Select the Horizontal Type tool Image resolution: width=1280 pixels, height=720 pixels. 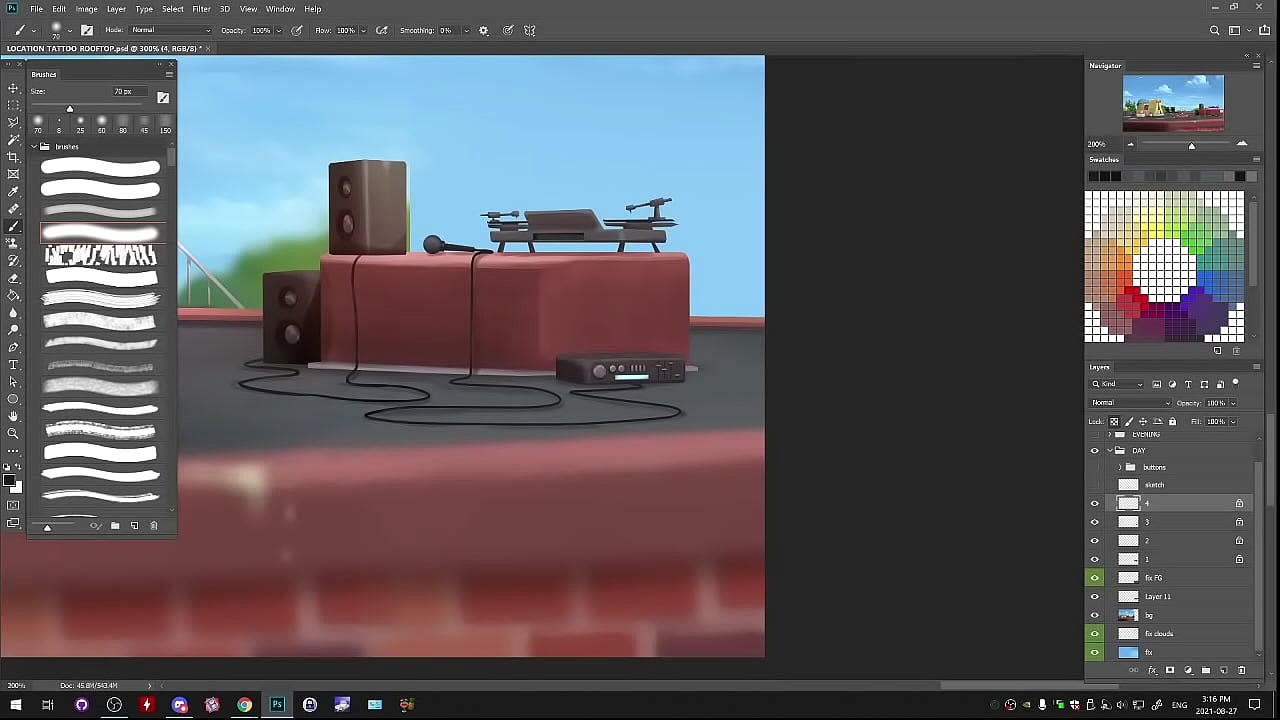[13, 365]
